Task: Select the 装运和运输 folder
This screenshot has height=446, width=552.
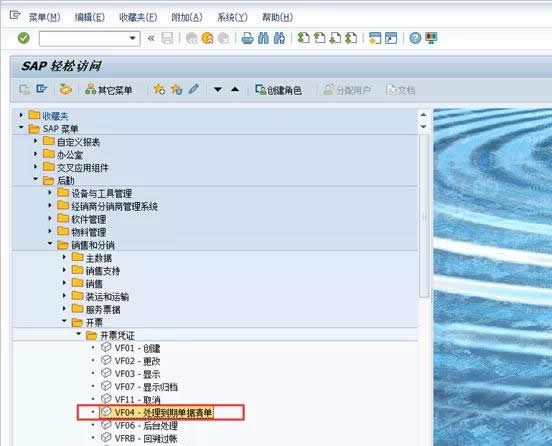Action: click(x=107, y=297)
